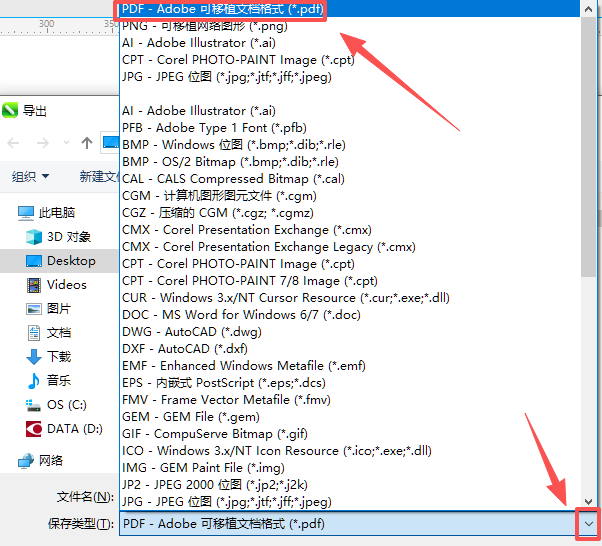Open OS (C:) drive
Screen dimensions: 602x546
tap(56, 405)
